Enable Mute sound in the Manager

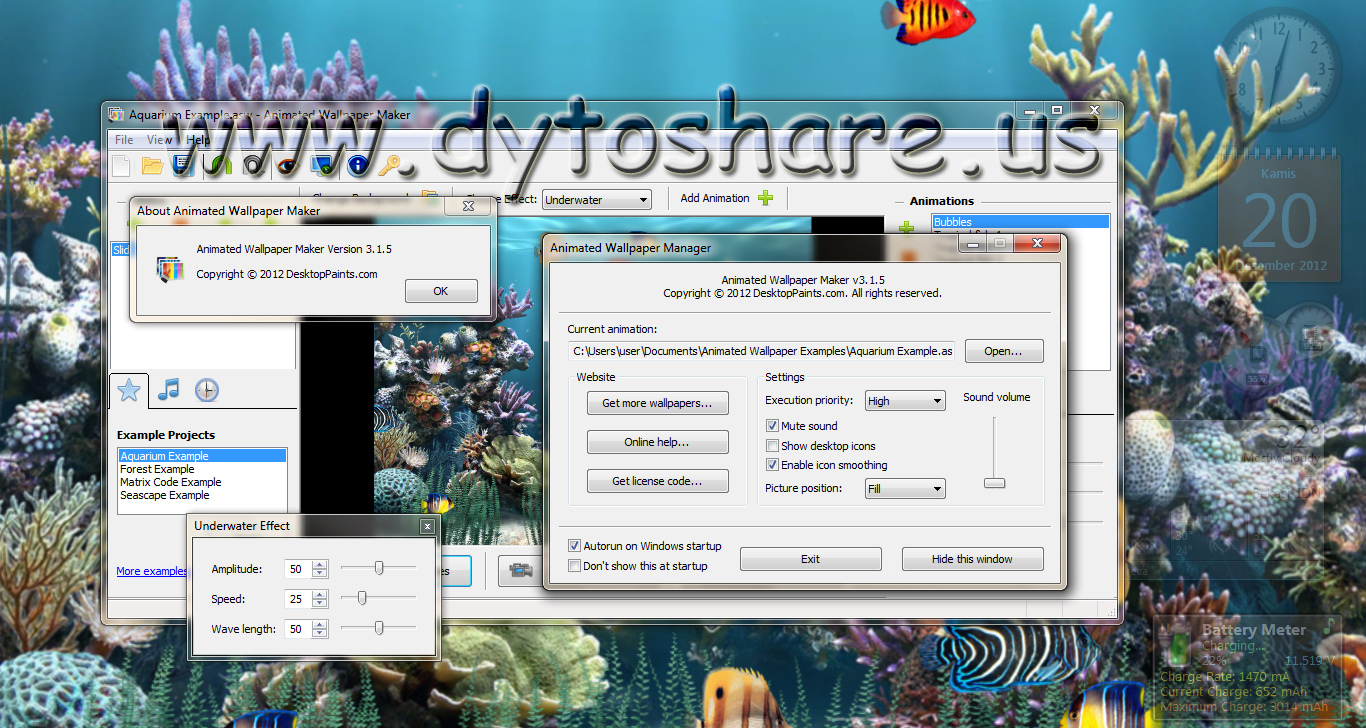772,425
